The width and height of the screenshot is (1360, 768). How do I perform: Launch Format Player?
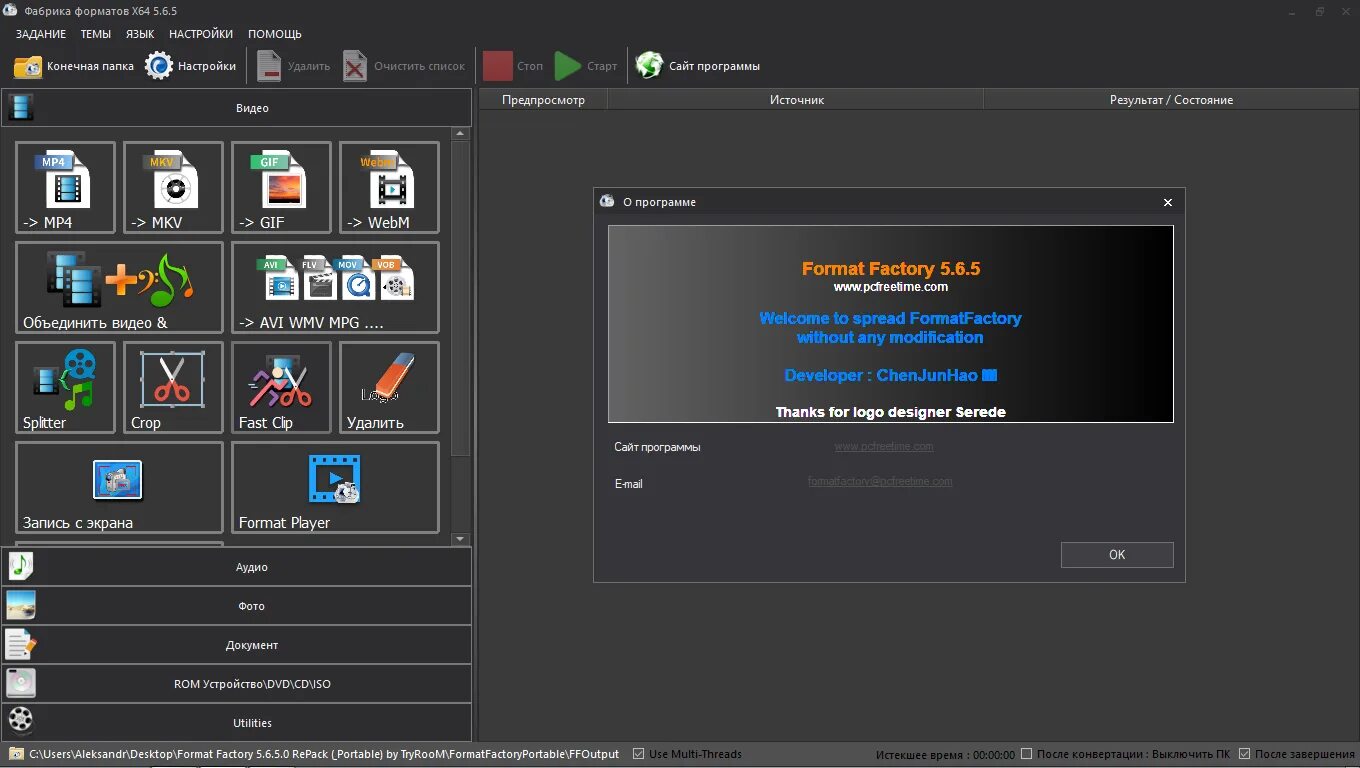[335, 487]
